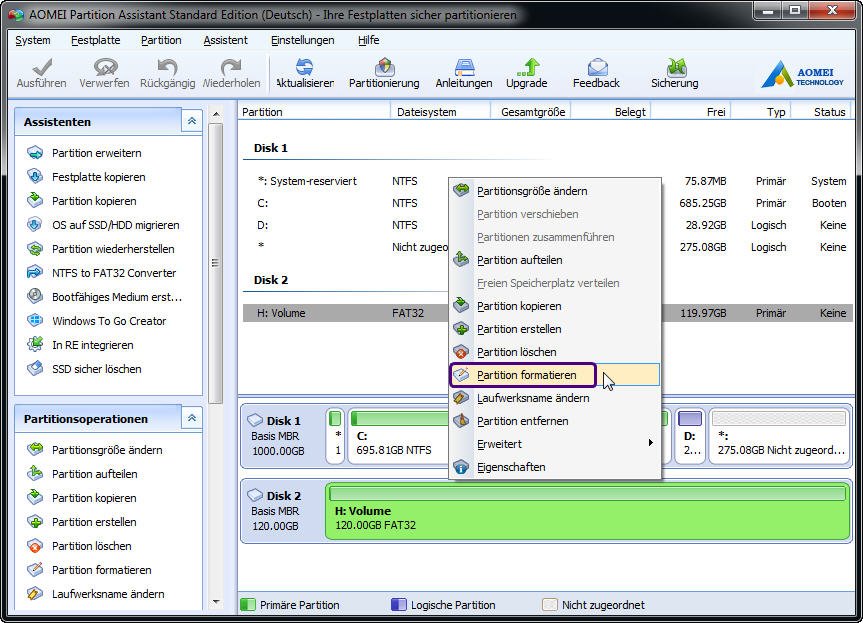Click Laufwerksname ändern in the Partitionsoperationen panel
Screen dimensions: 863x623
click(108, 594)
